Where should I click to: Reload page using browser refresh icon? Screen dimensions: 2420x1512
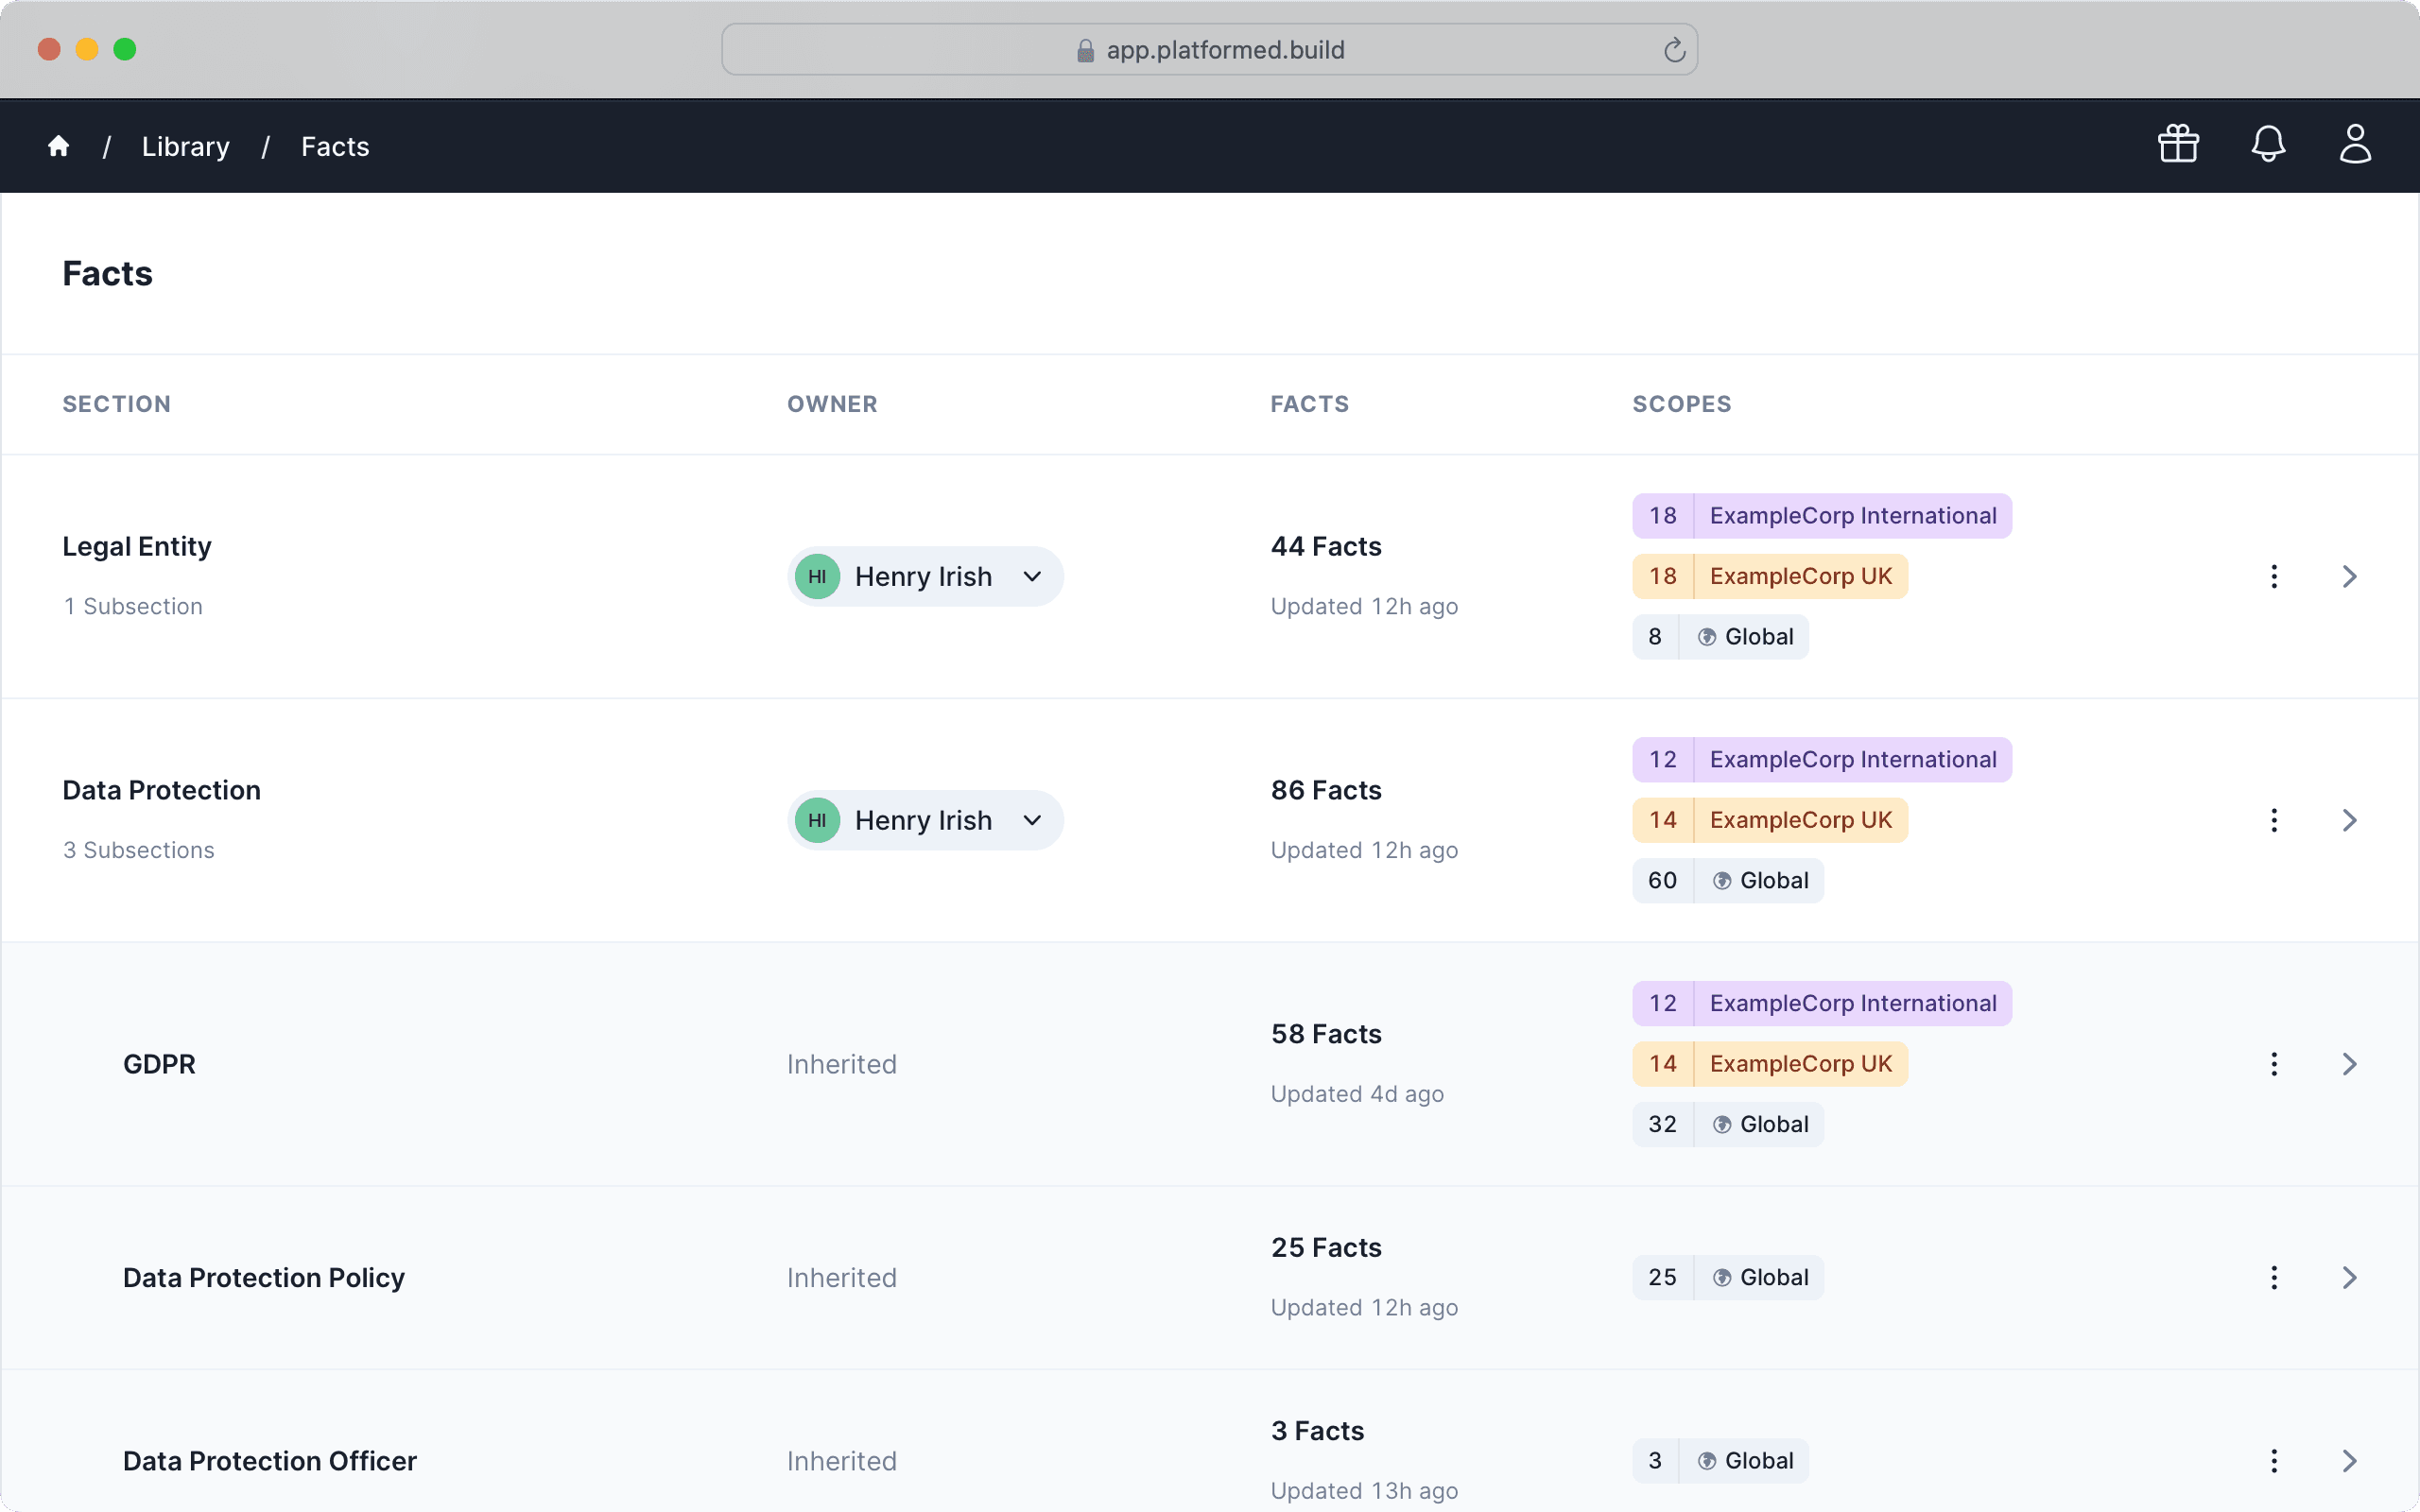1674,50
